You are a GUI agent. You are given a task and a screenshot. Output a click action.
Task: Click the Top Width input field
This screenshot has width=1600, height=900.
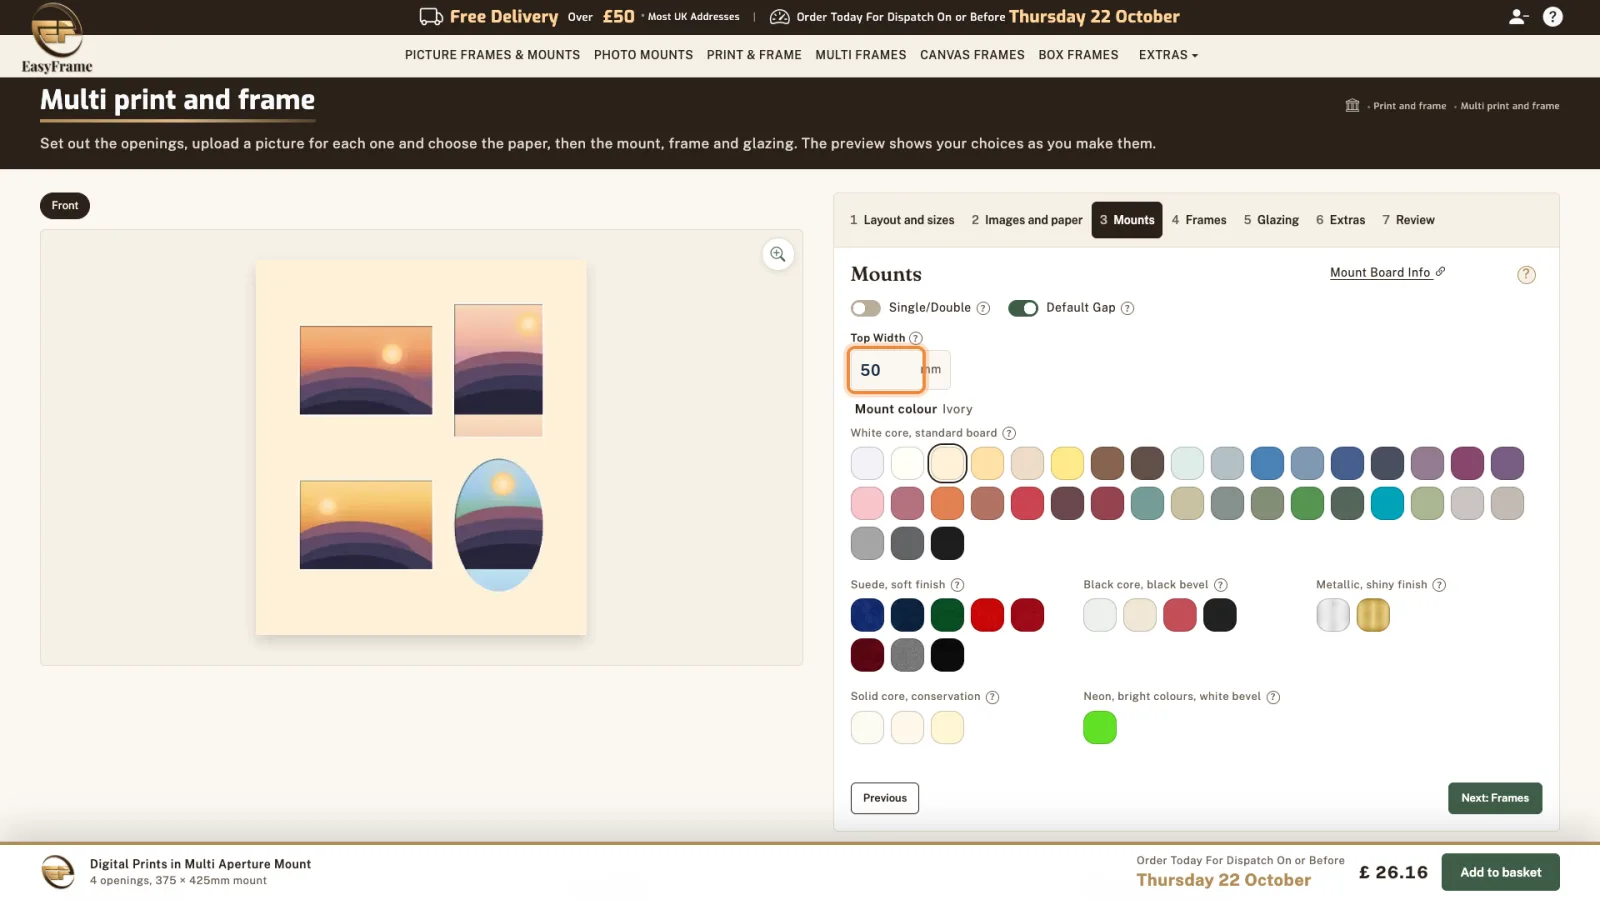pos(886,370)
